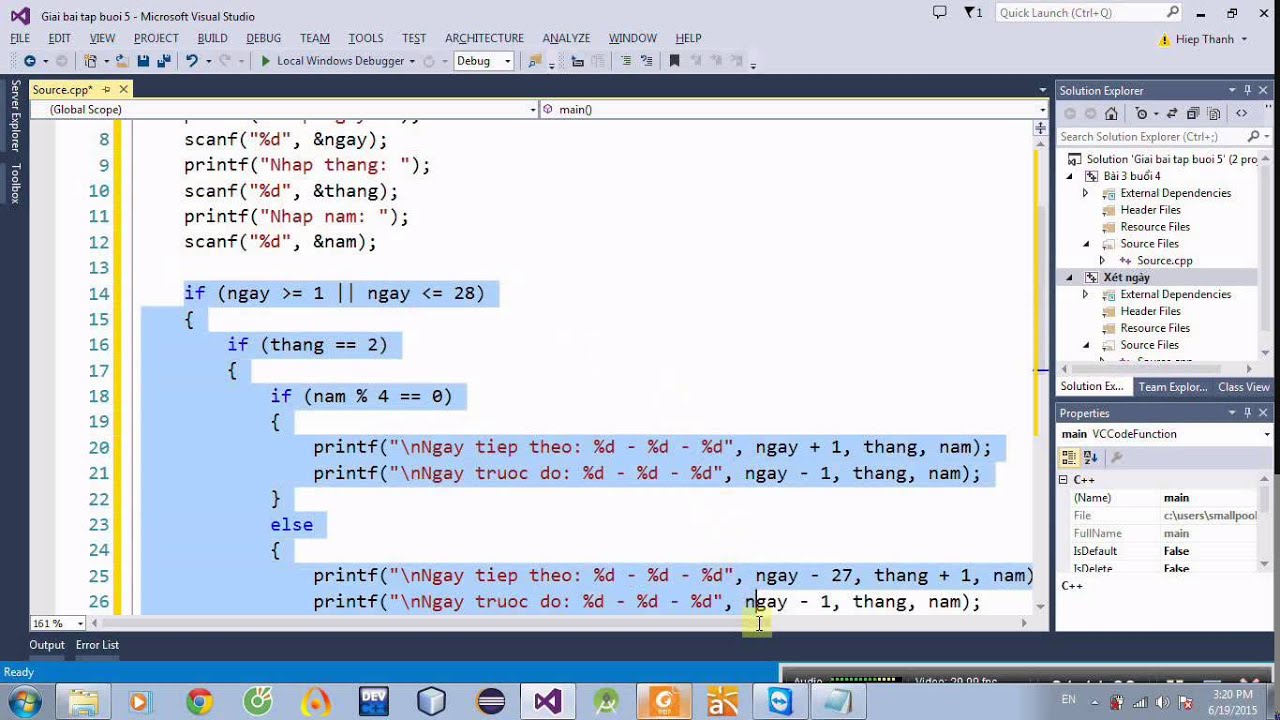Start Local Windows Debugger with green play icon
The width and height of the screenshot is (1280, 720).
click(x=265, y=61)
